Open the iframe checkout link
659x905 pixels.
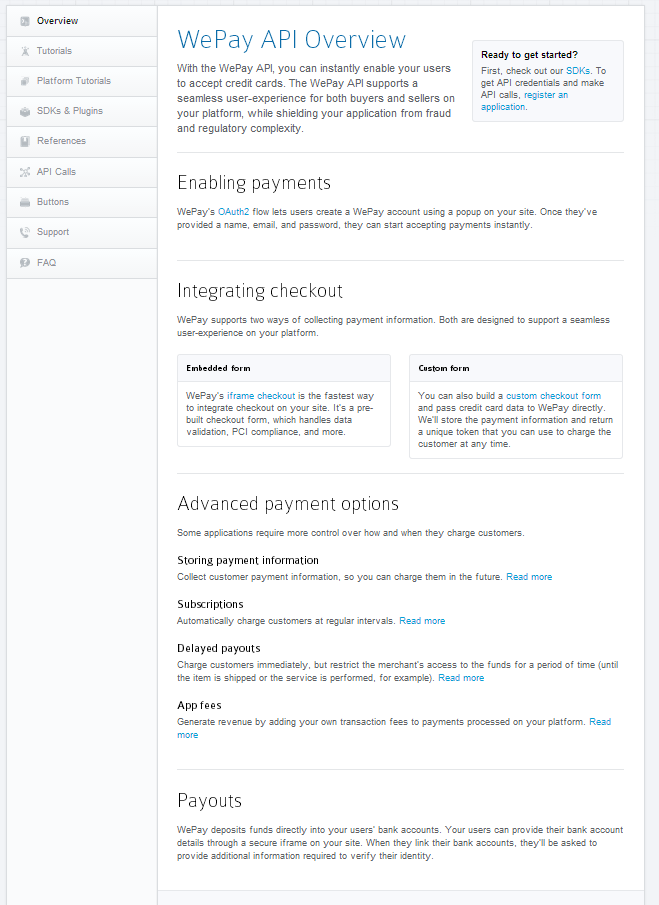(261, 396)
